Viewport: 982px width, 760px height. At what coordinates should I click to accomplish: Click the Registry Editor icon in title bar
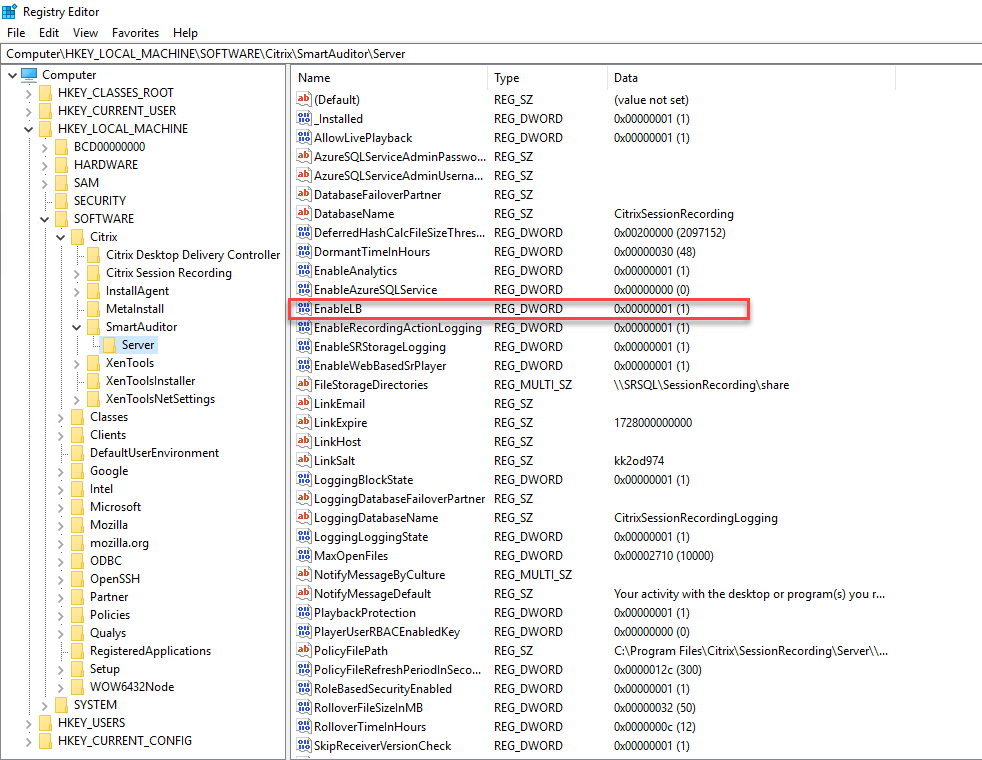coord(10,11)
